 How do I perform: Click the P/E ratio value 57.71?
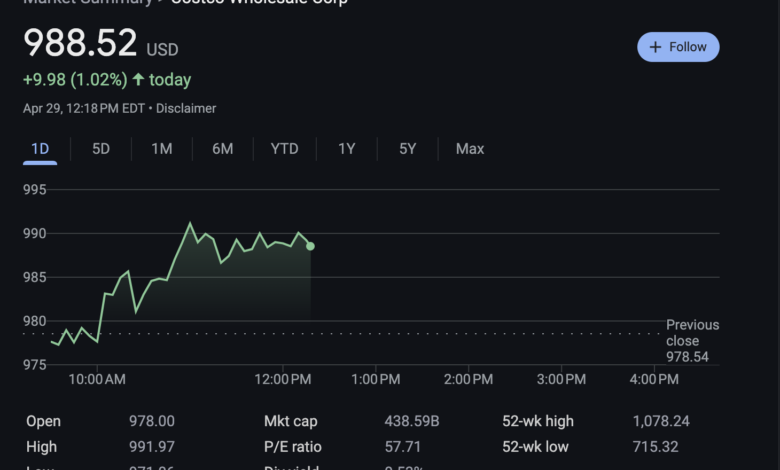coord(403,447)
